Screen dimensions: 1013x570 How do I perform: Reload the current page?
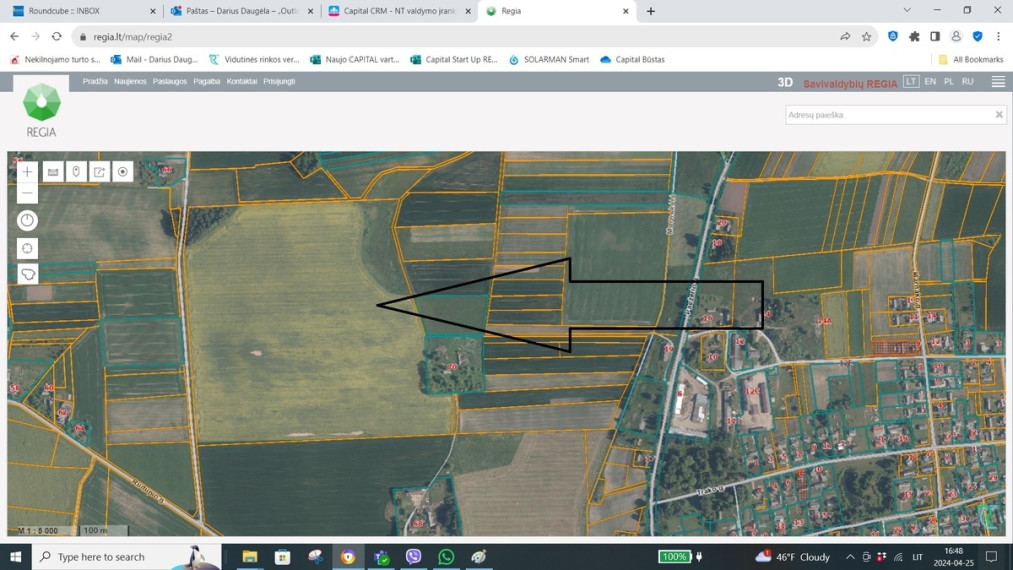[x=57, y=37]
